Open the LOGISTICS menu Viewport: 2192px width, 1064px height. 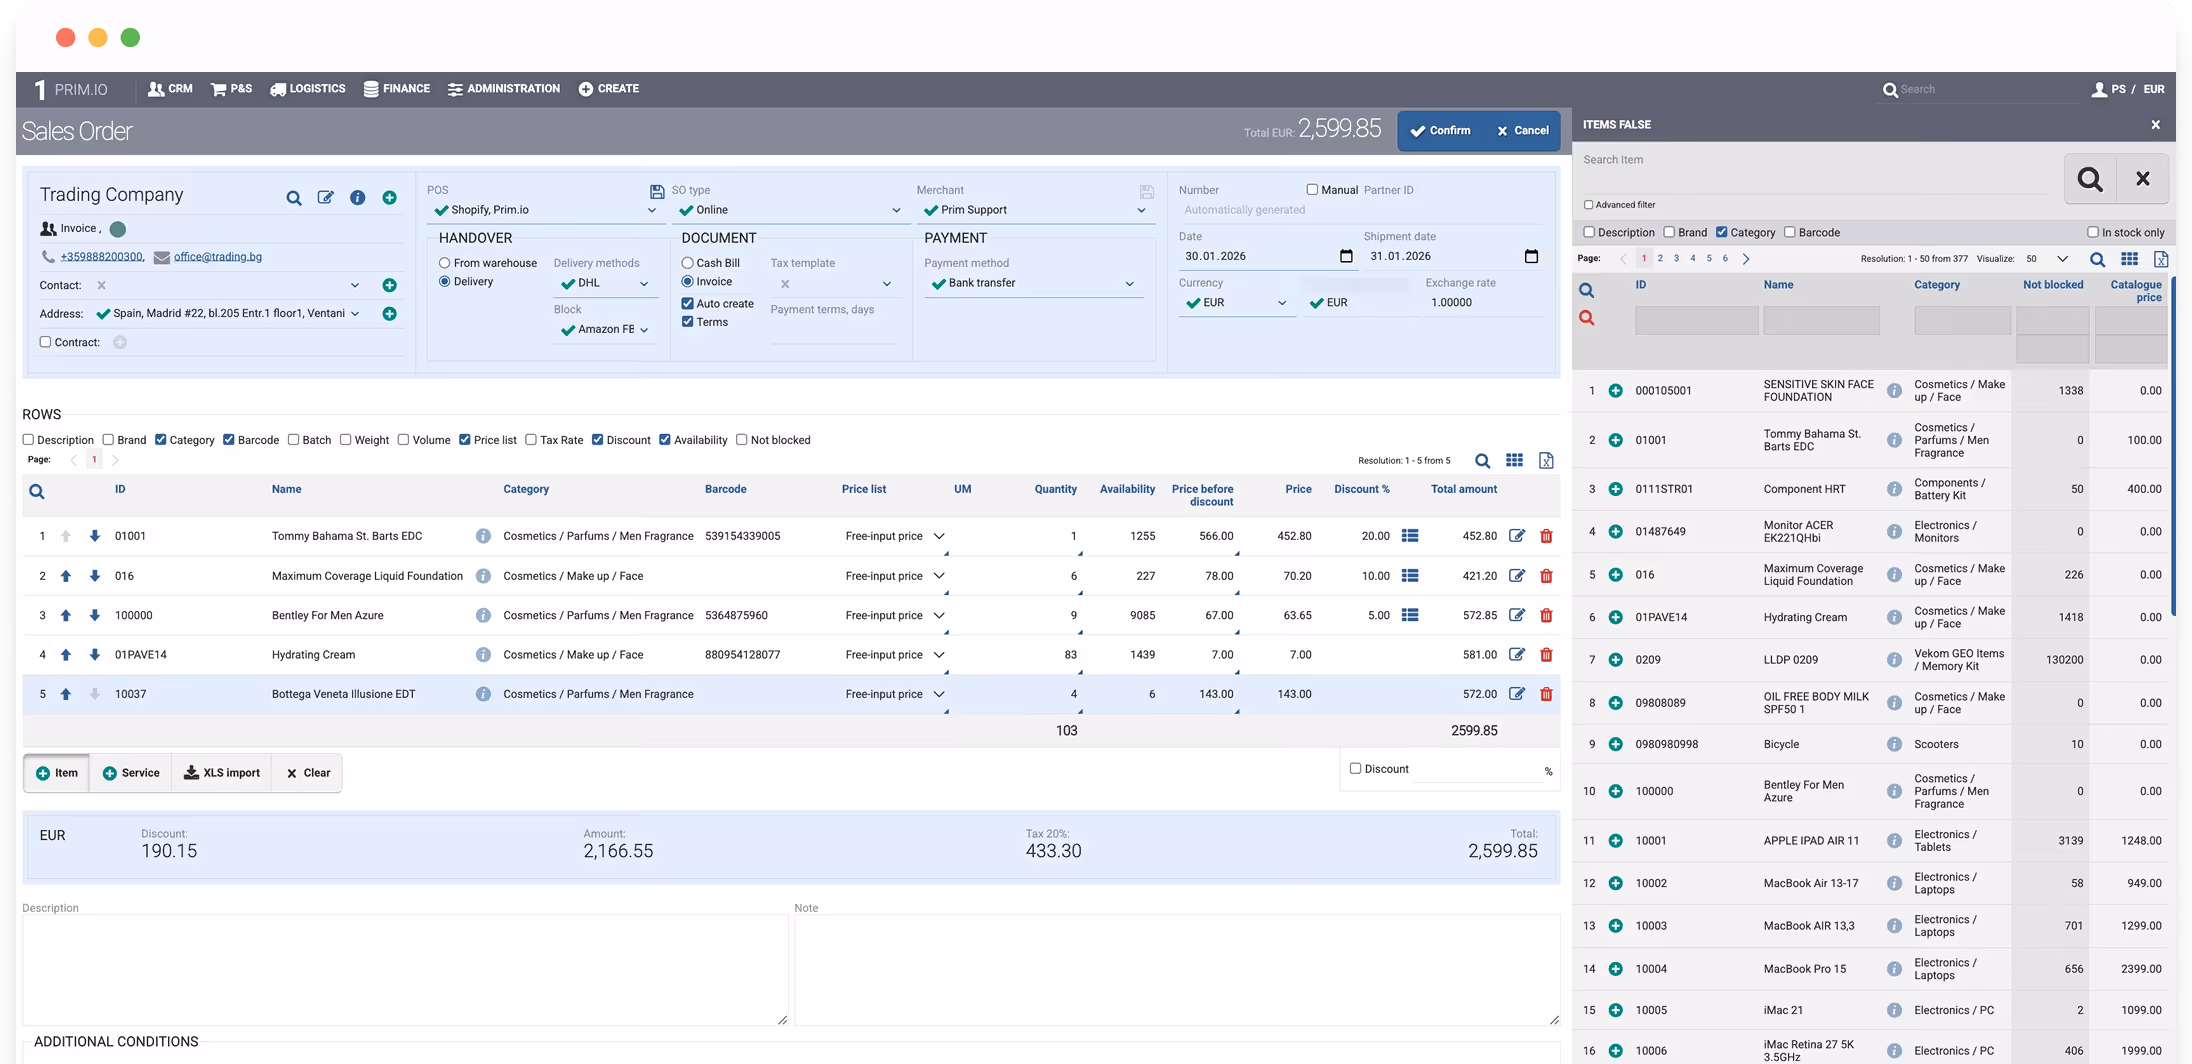click(308, 89)
